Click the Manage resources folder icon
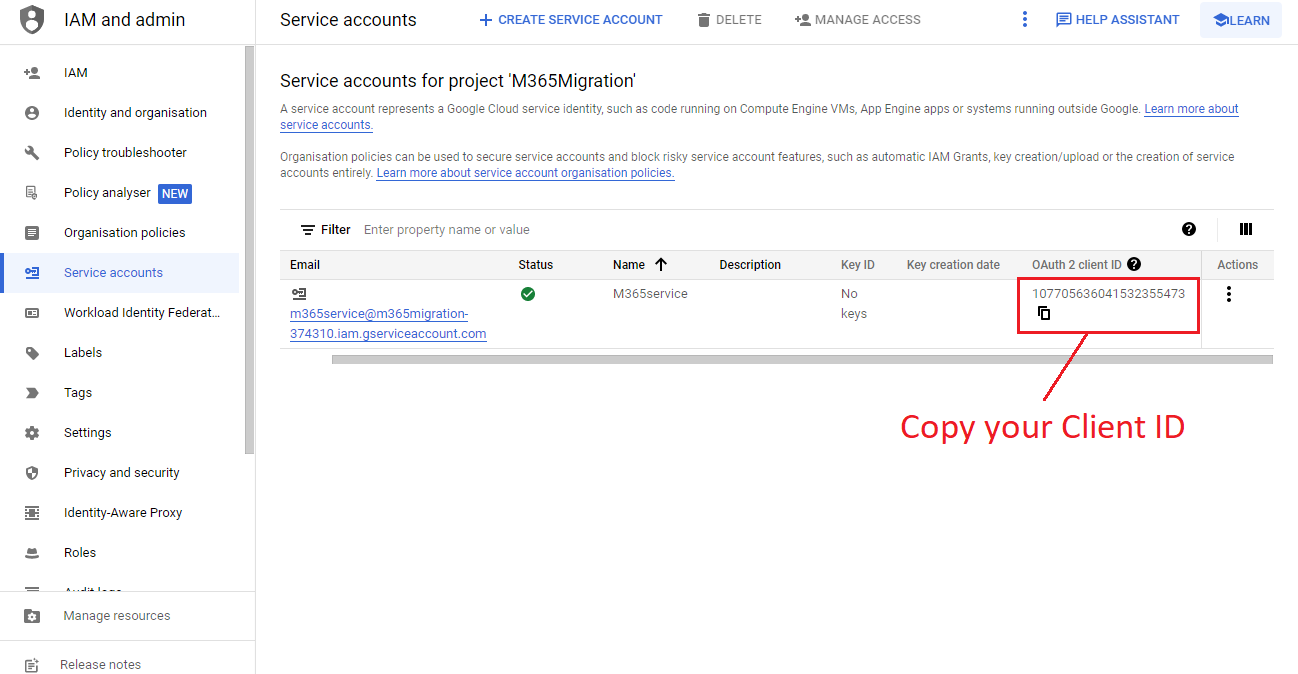1298x674 pixels. coord(32,616)
